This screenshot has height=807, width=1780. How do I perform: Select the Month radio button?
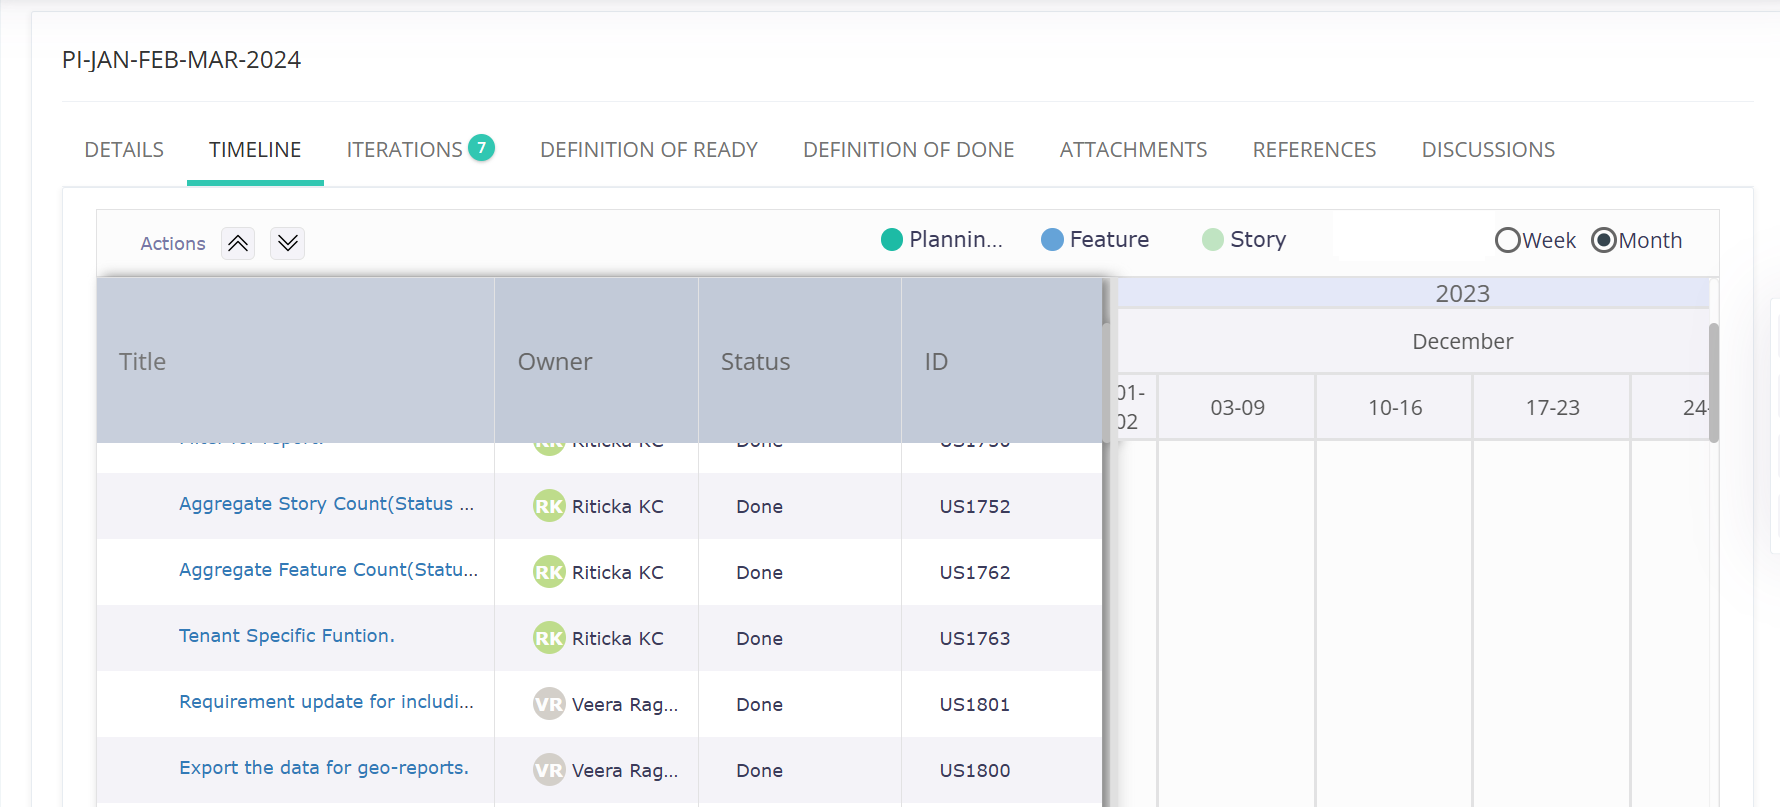[x=1604, y=241]
